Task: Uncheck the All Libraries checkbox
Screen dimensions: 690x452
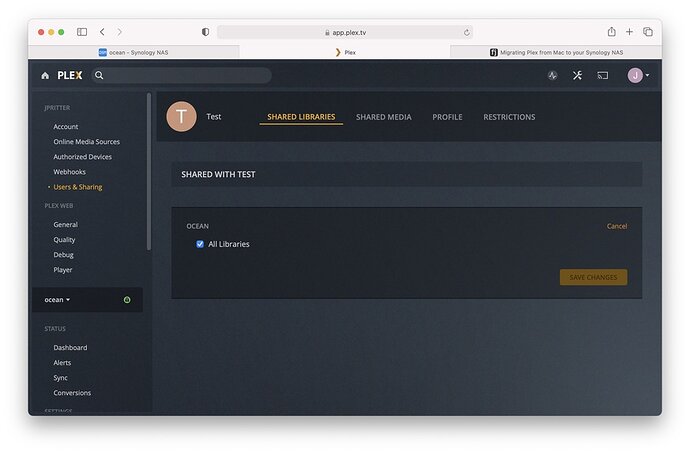Action: (x=200, y=244)
